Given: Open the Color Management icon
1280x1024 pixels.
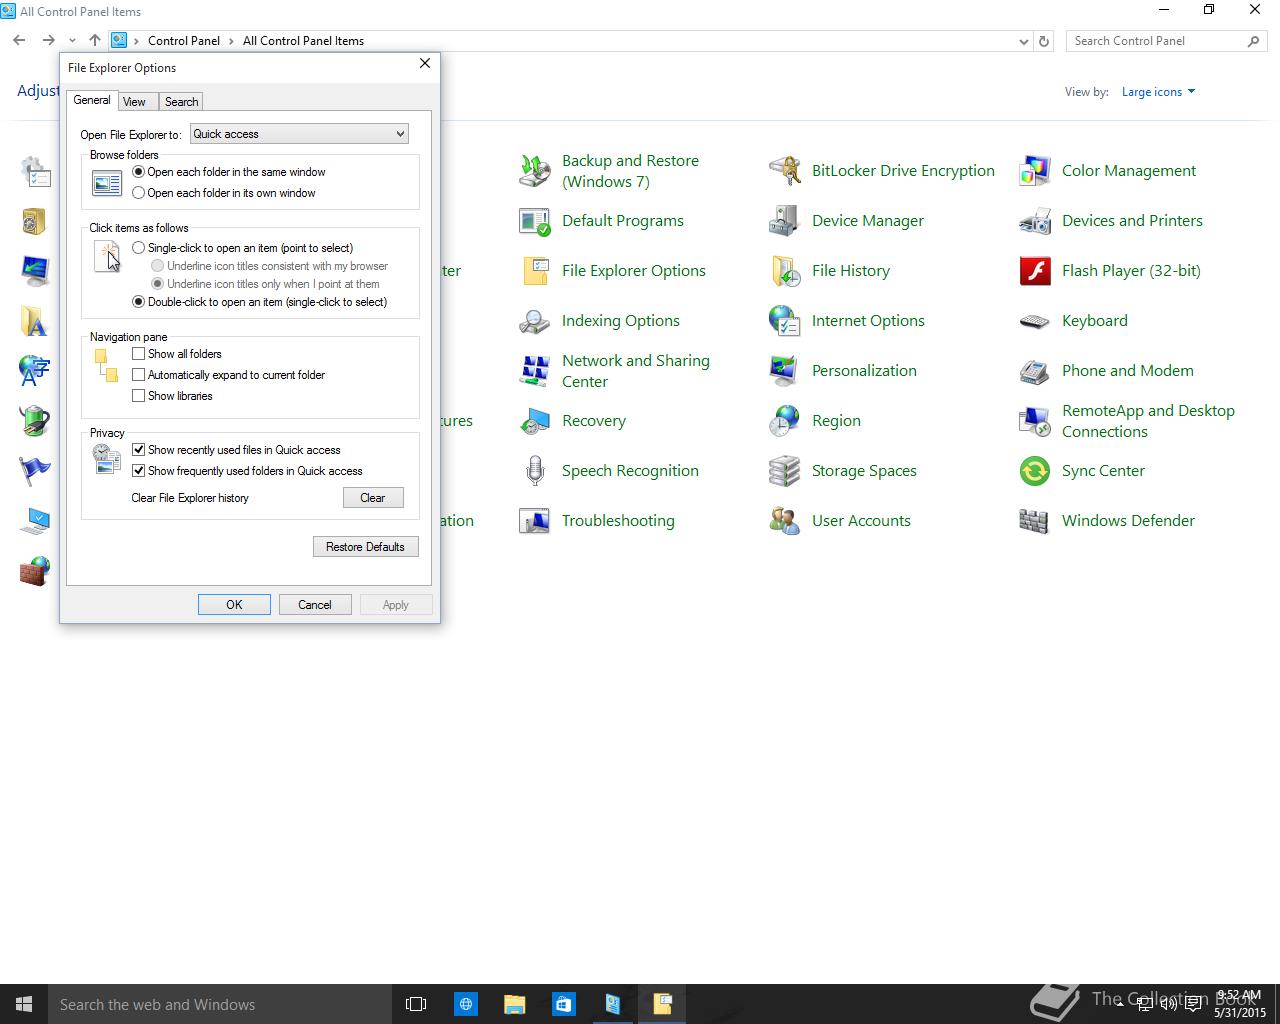Looking at the screenshot, I should 1035,171.
